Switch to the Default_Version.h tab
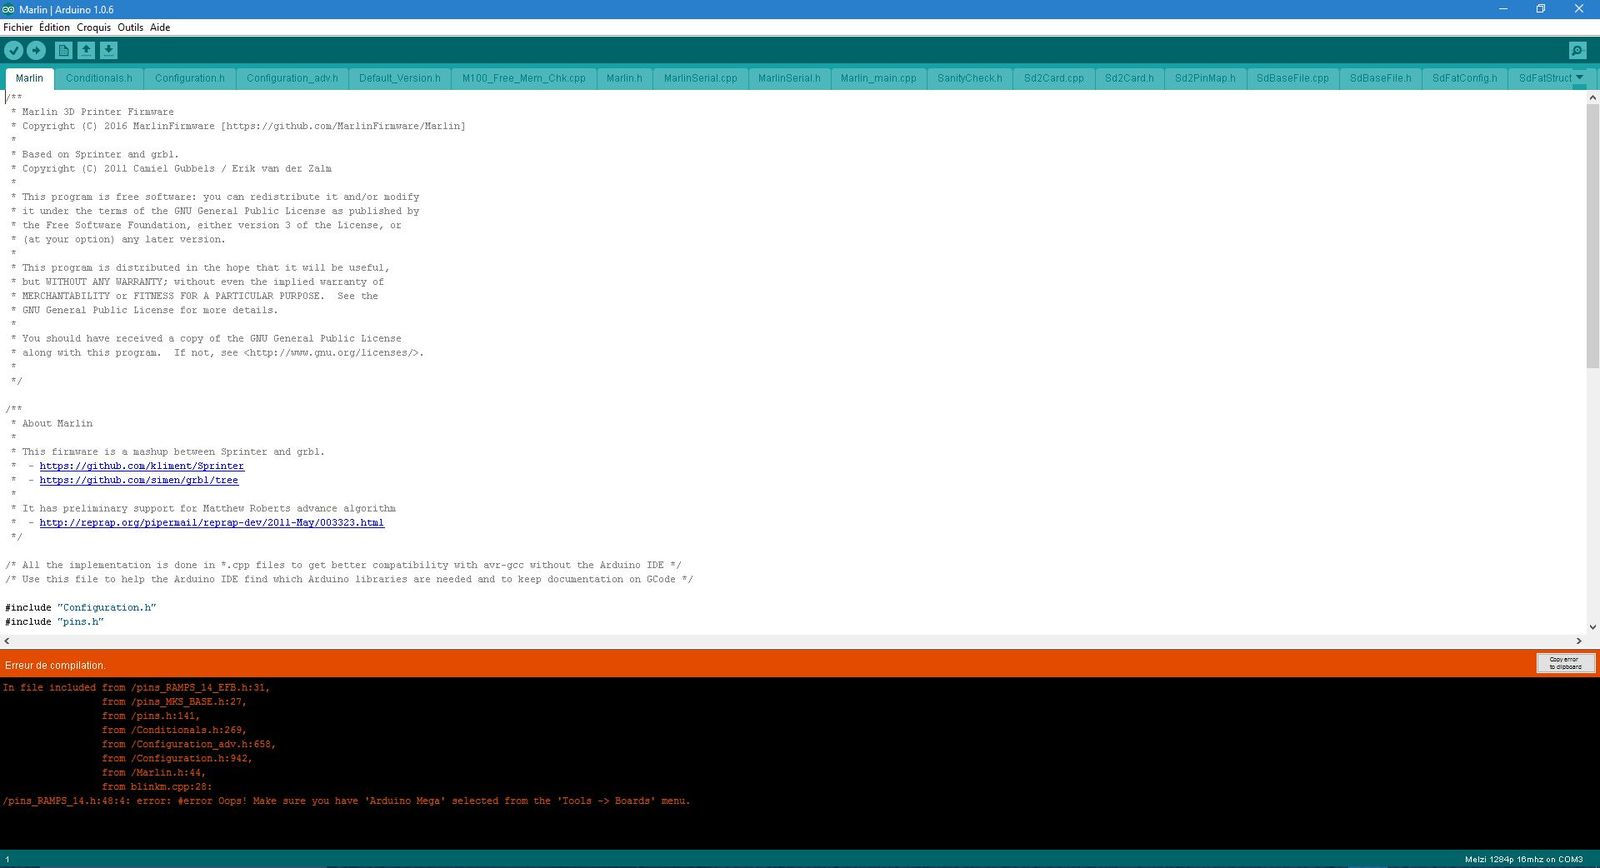 400,78
